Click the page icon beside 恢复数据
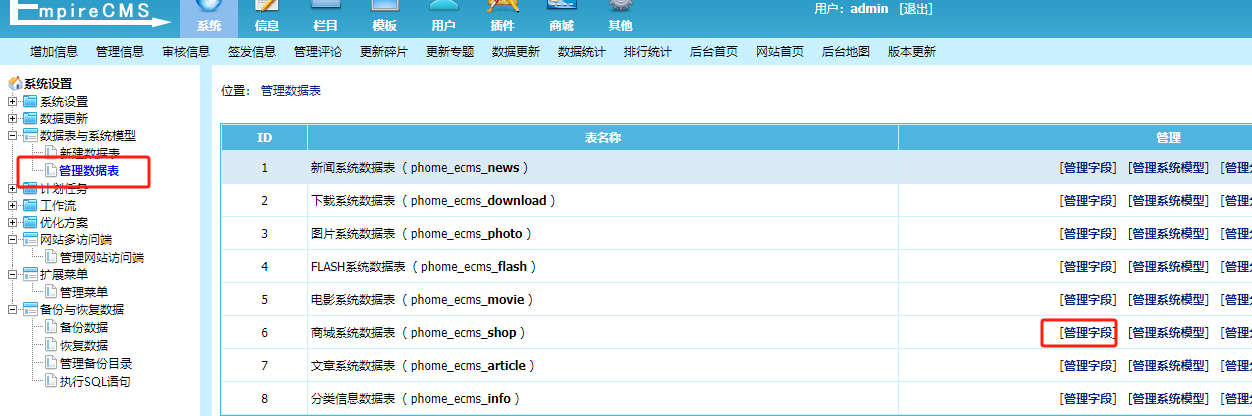This screenshot has width=1252, height=416. [x=51, y=345]
